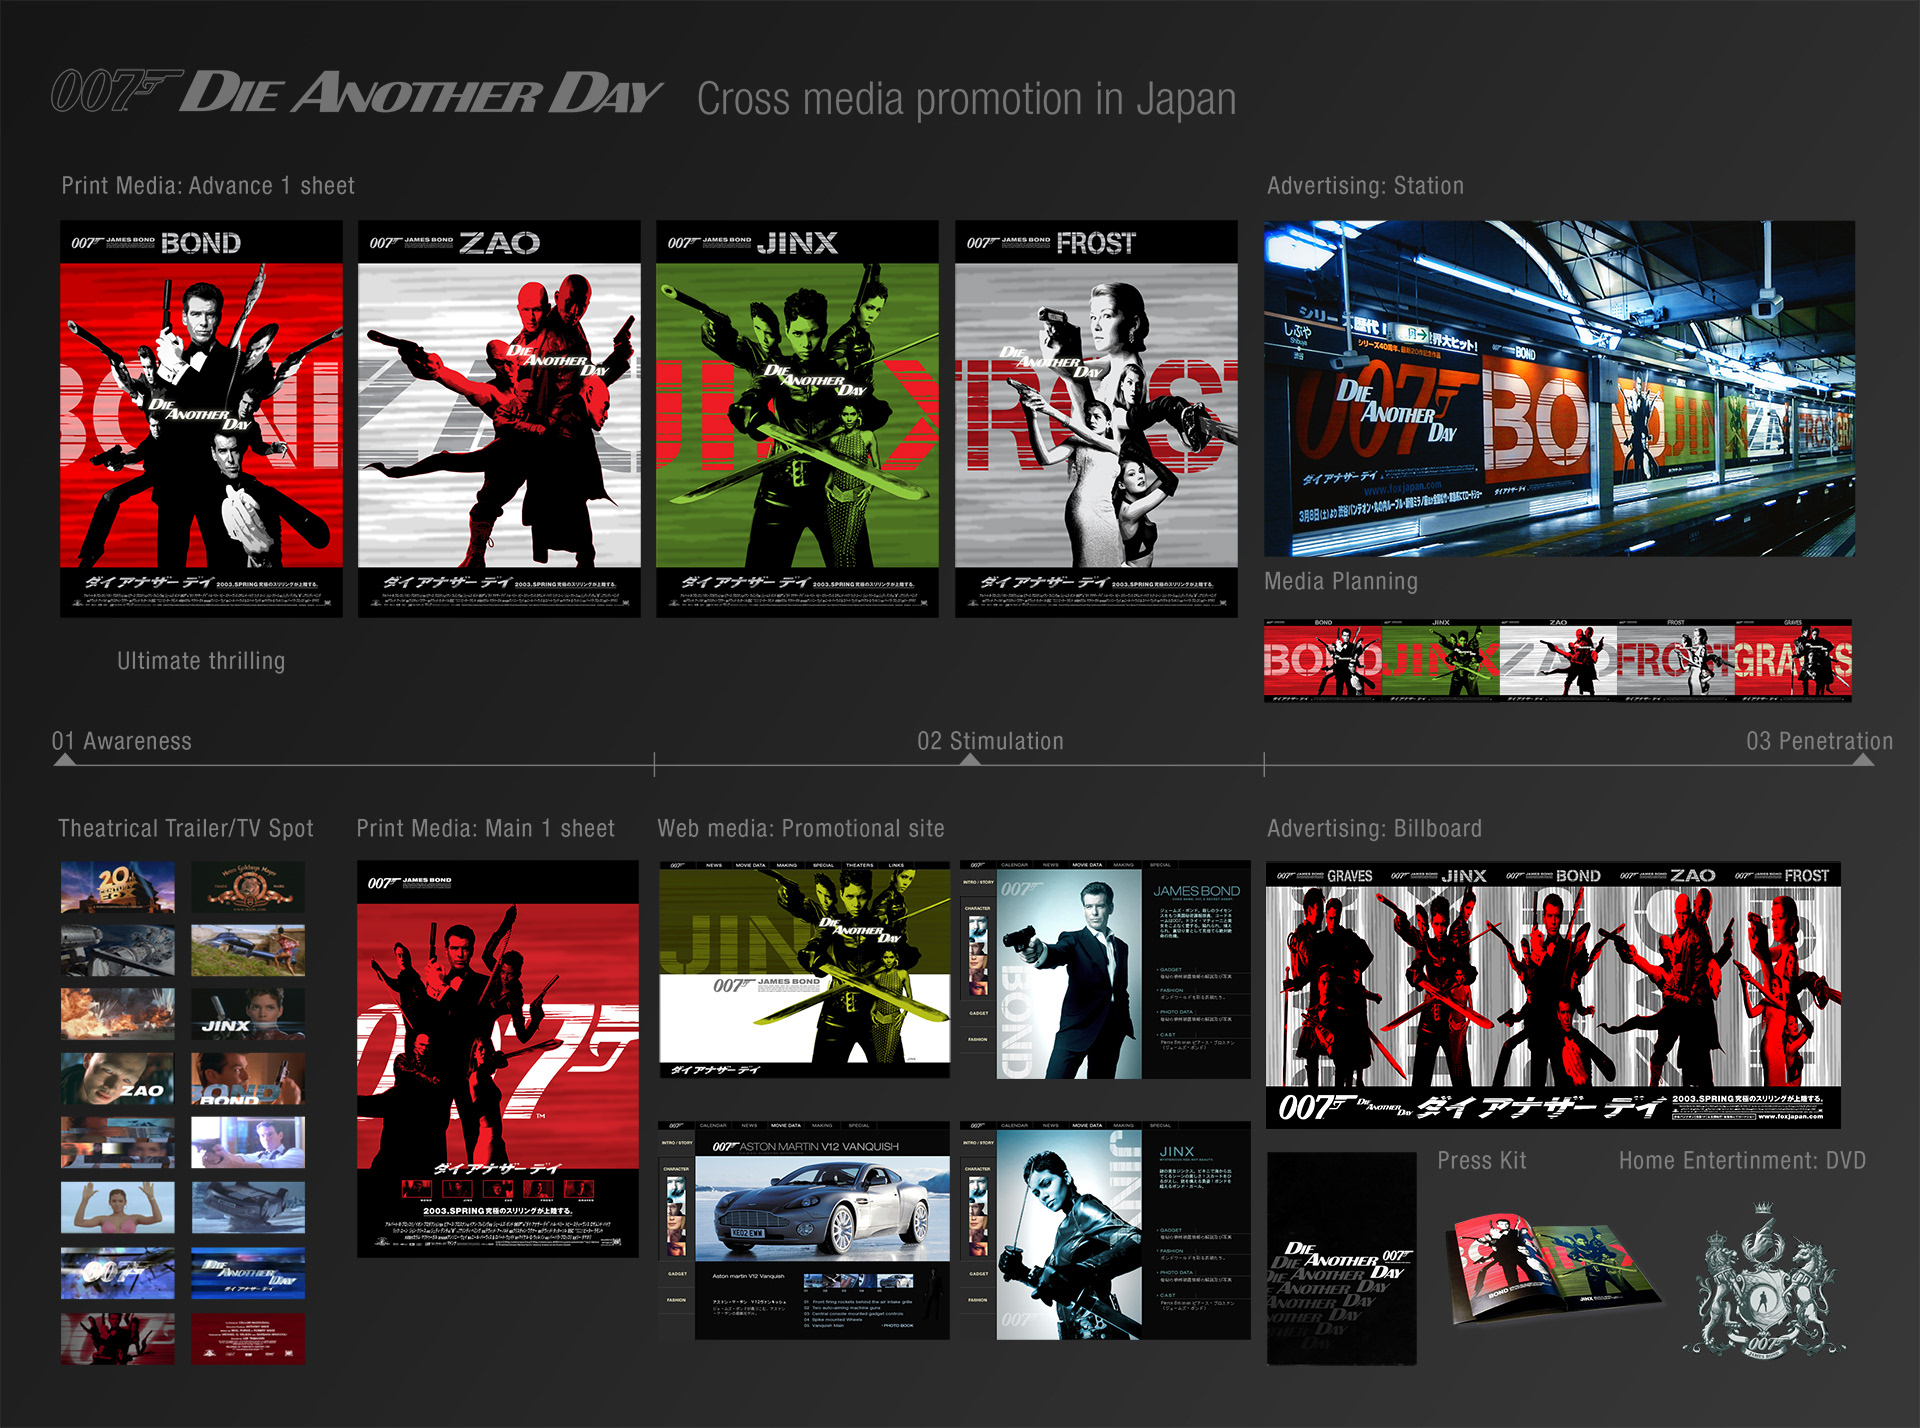This screenshot has width=1920, height=1428.
Task: Open the green JINX advance poster
Action: (797, 419)
